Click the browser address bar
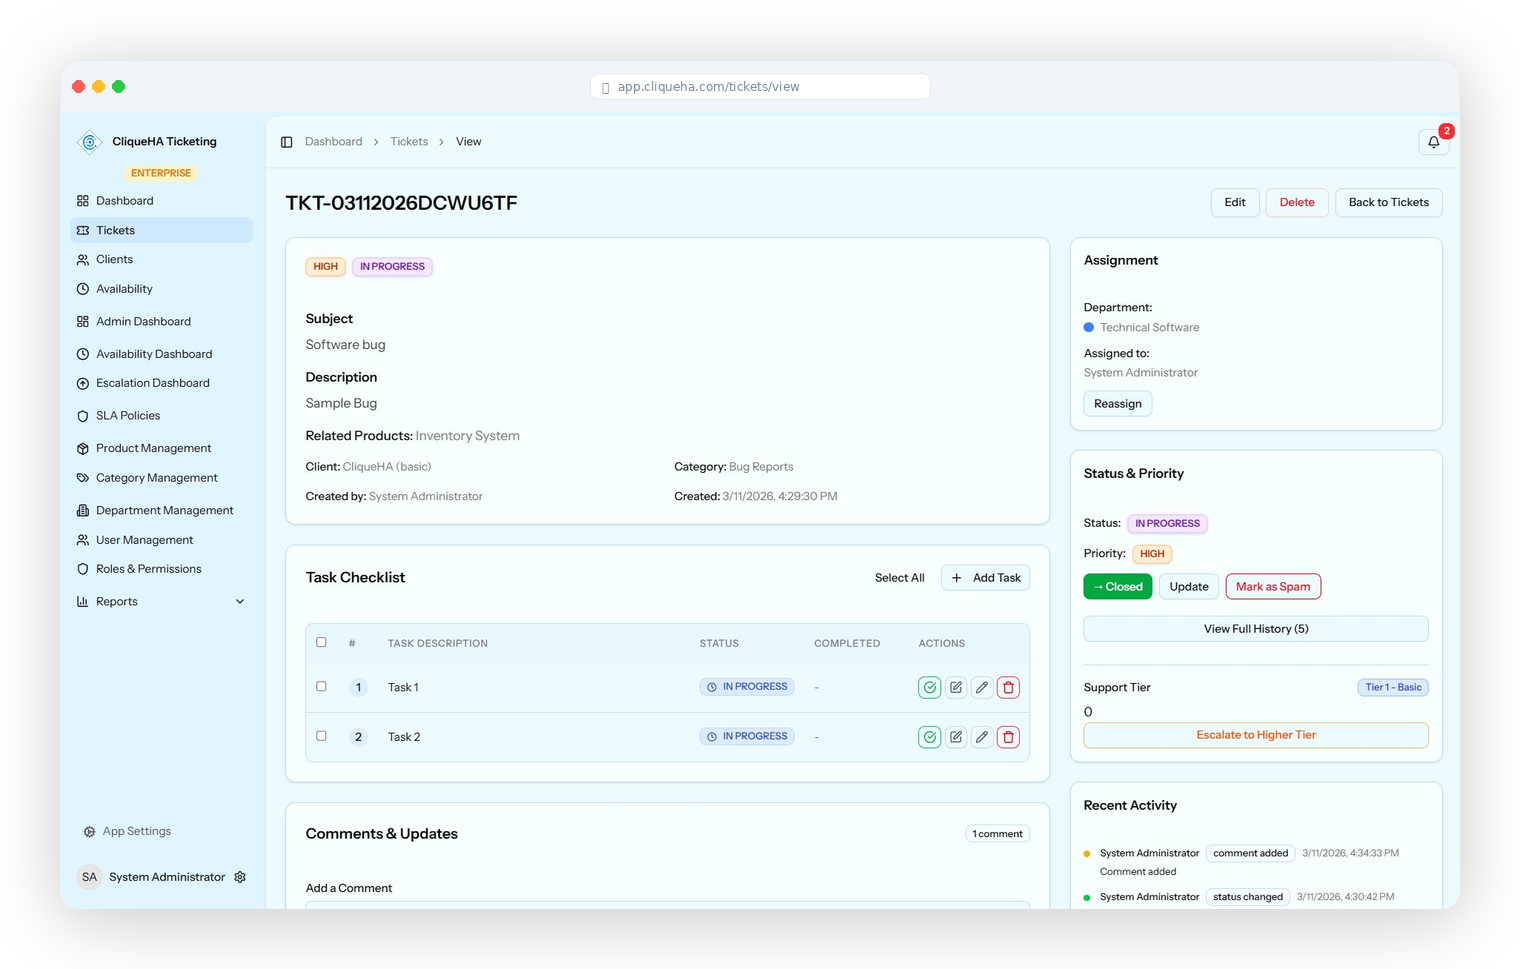The width and height of the screenshot is (1520, 969). click(x=760, y=87)
